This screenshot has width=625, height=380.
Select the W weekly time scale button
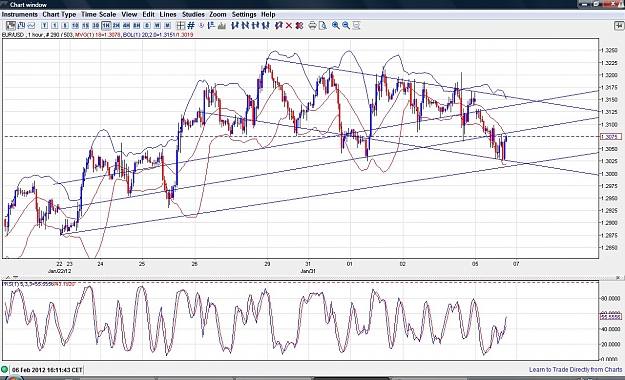[157, 26]
